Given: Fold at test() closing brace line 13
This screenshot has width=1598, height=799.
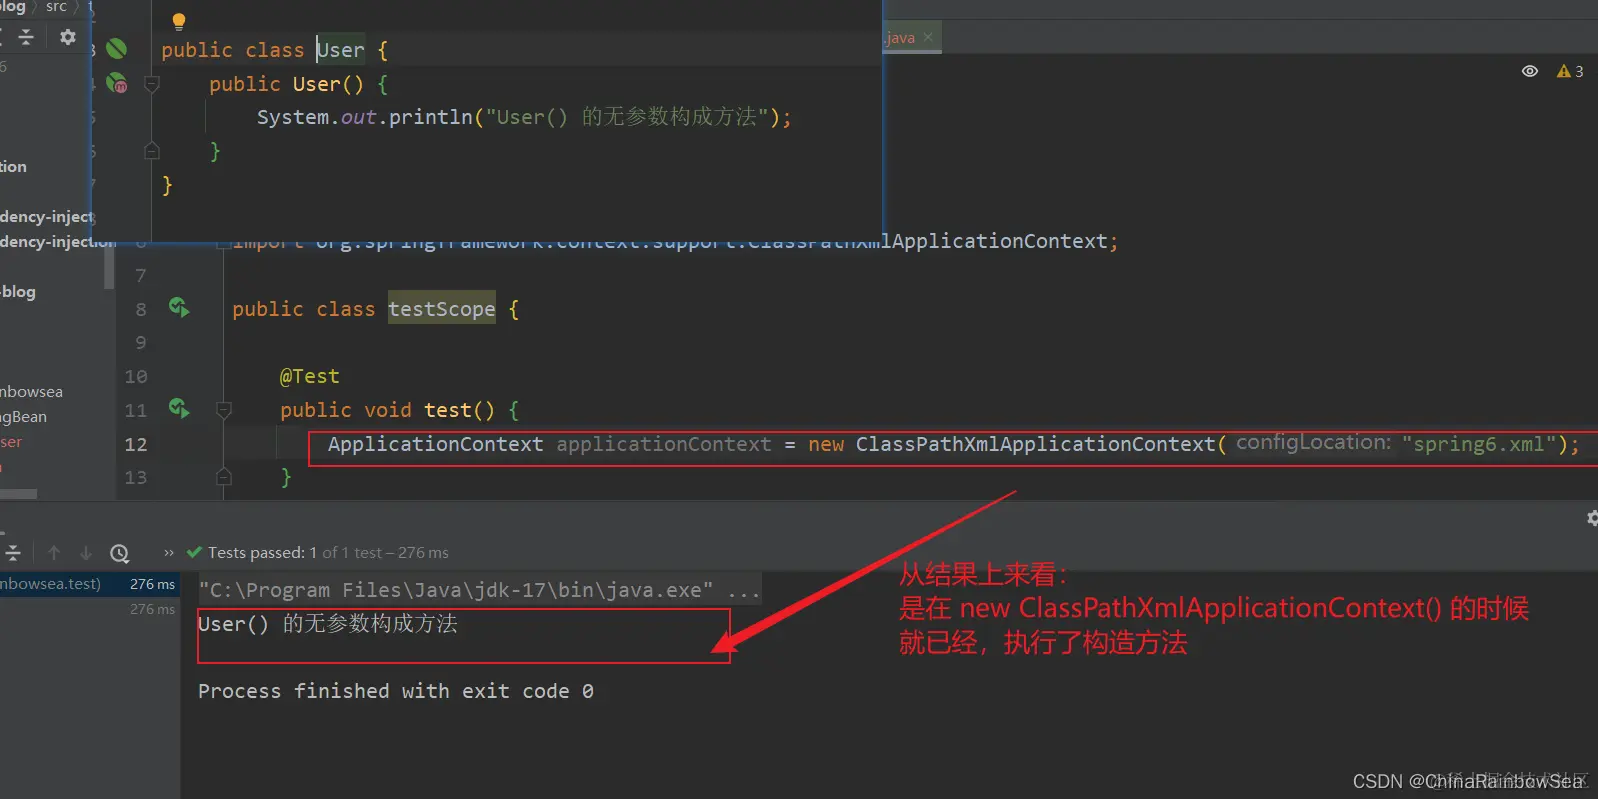Looking at the screenshot, I should coord(224,477).
